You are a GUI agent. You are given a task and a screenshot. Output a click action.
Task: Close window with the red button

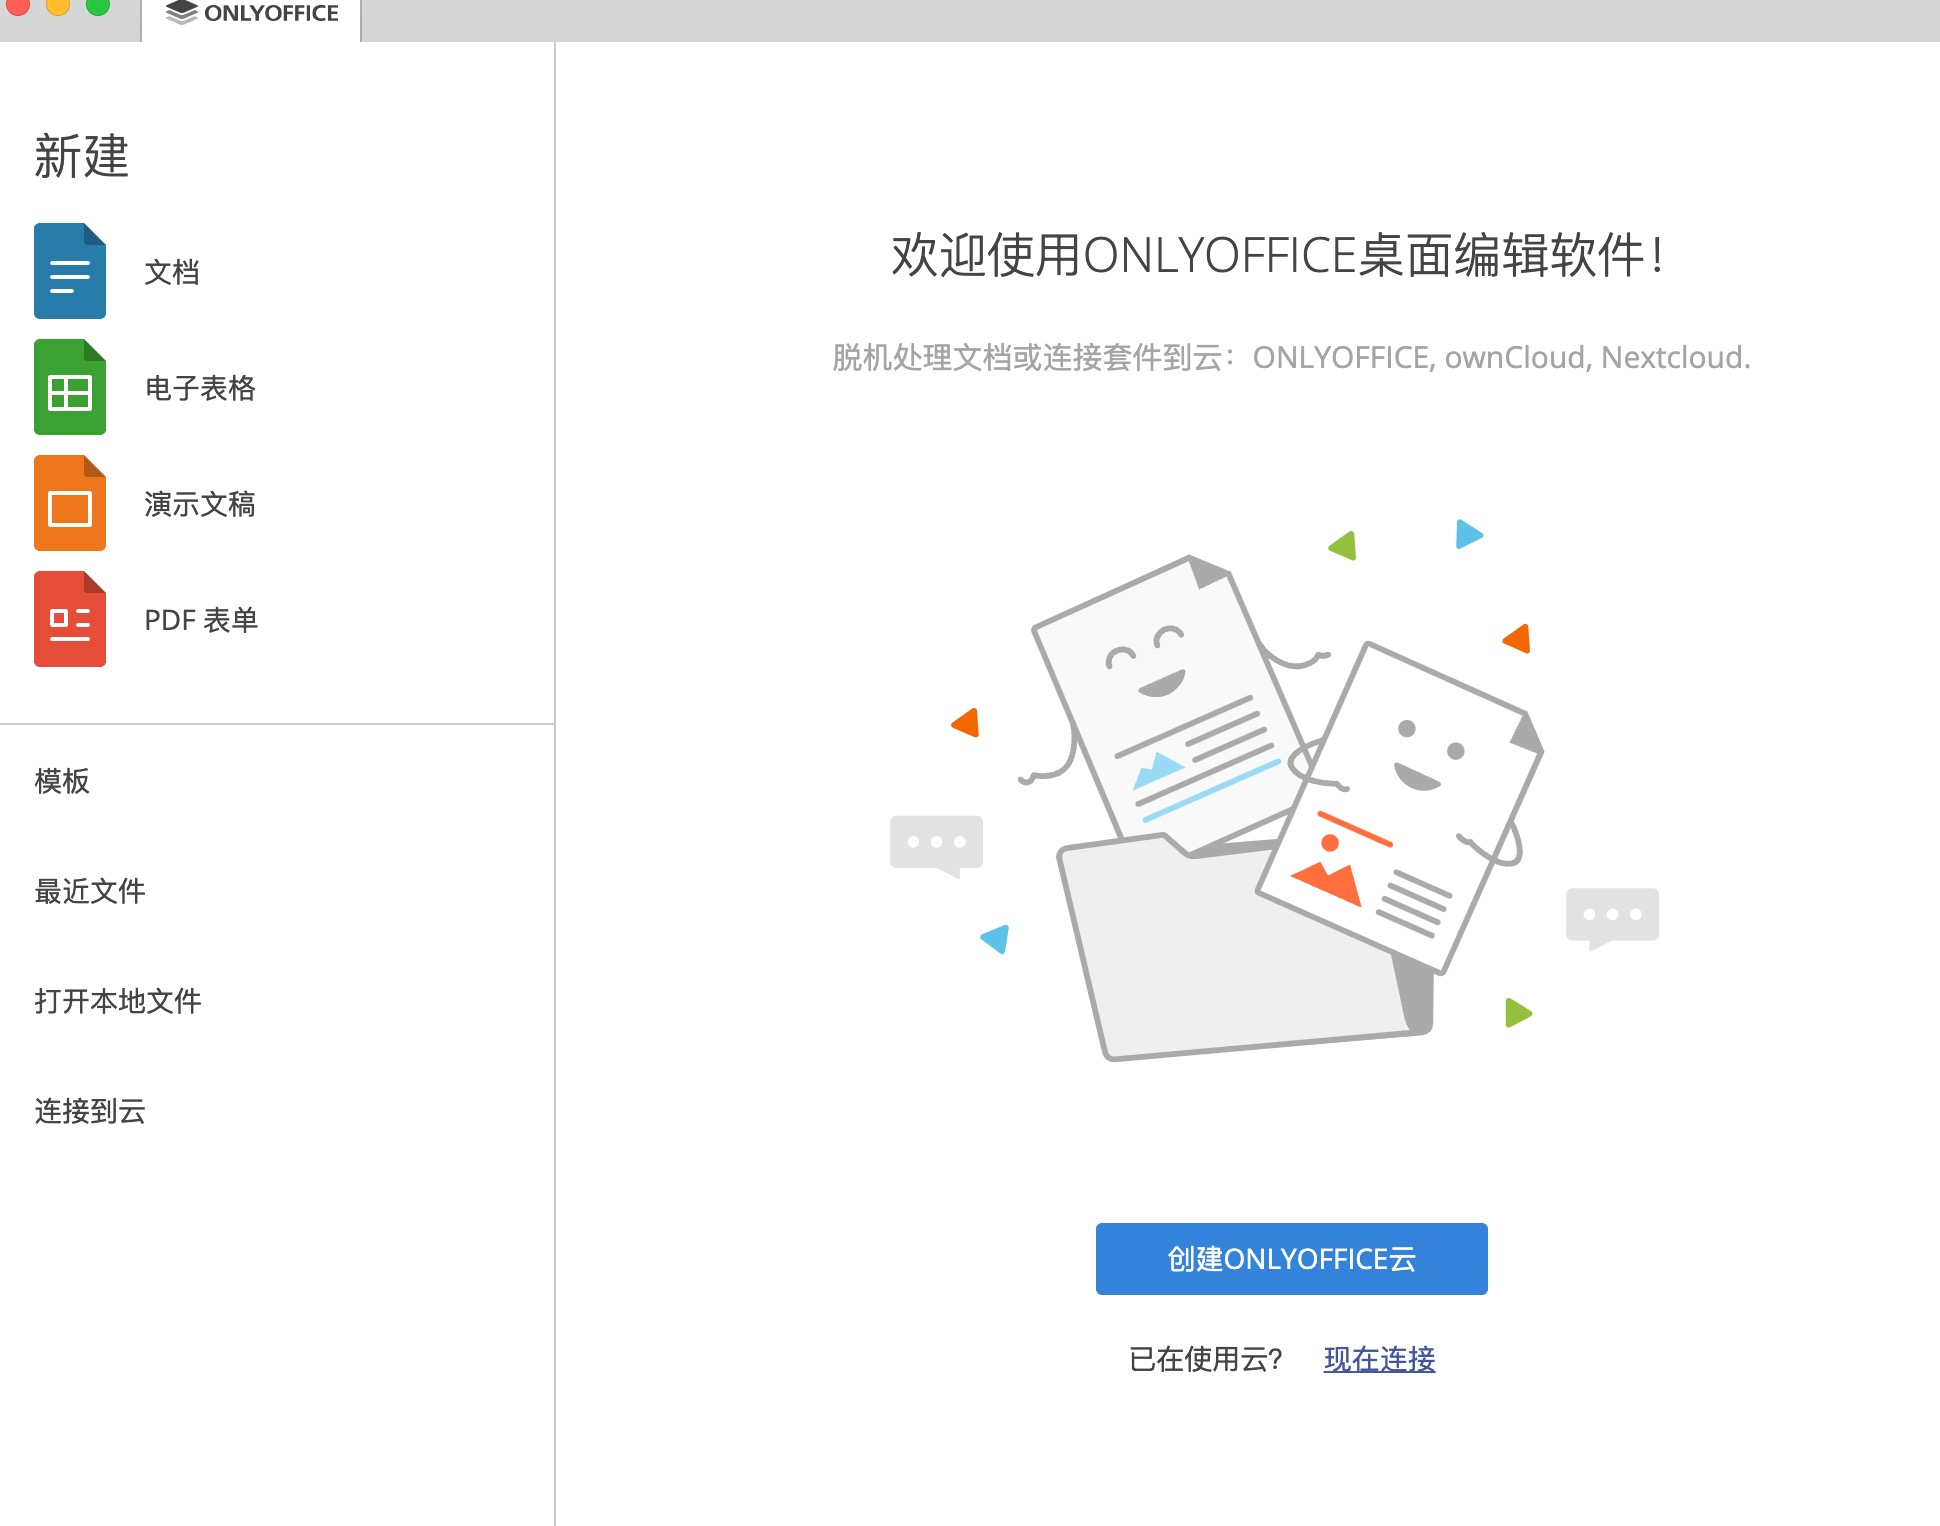pyautogui.click(x=18, y=6)
